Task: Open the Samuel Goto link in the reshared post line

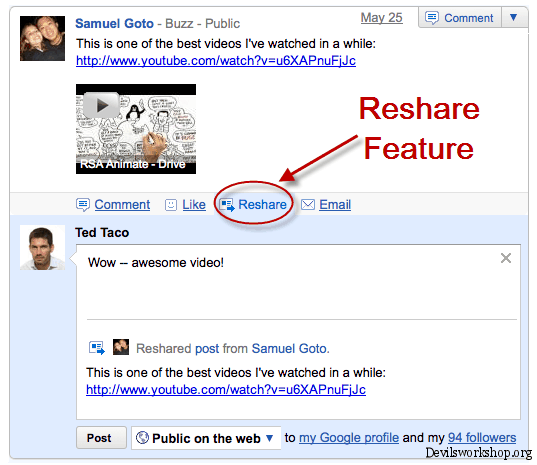Action: pos(290,349)
